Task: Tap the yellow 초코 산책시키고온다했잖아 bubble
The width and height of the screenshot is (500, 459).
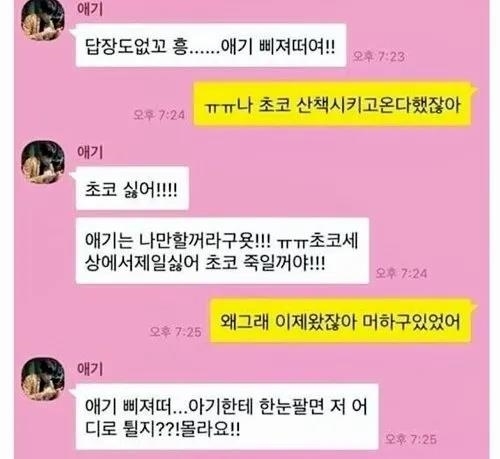Action: coord(332,104)
